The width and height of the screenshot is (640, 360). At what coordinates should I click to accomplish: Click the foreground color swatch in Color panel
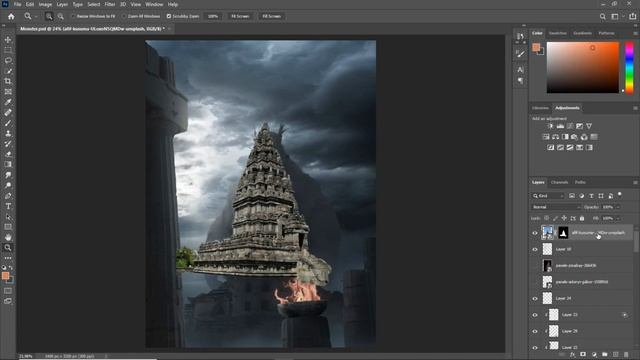(x=536, y=47)
